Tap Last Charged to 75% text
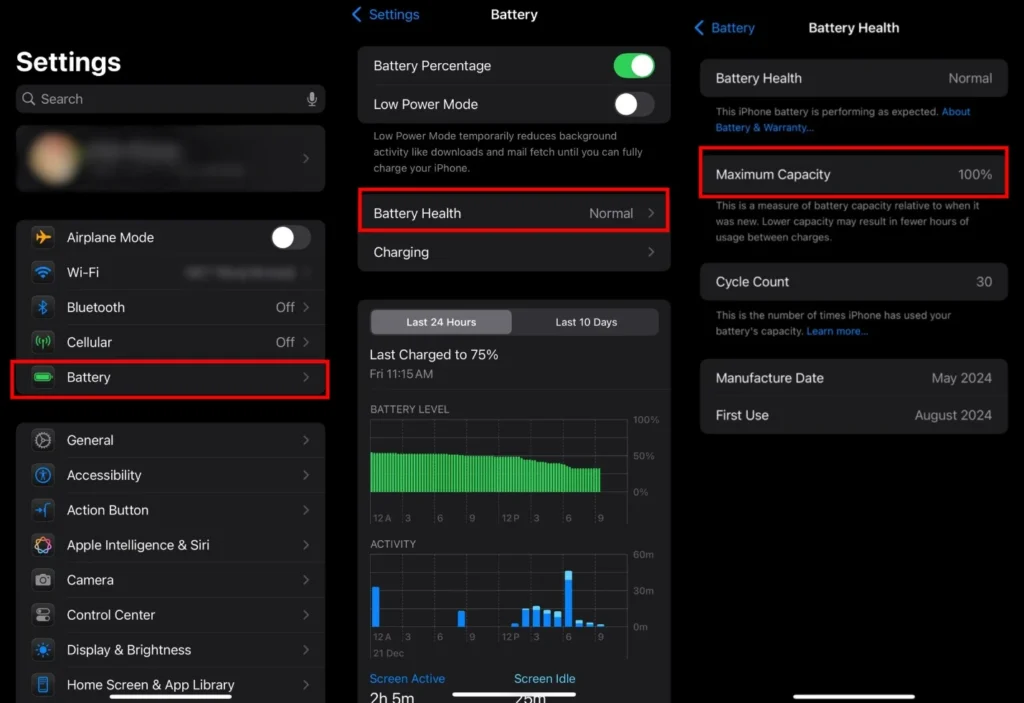Viewport: 1024px width, 703px height. pos(434,355)
